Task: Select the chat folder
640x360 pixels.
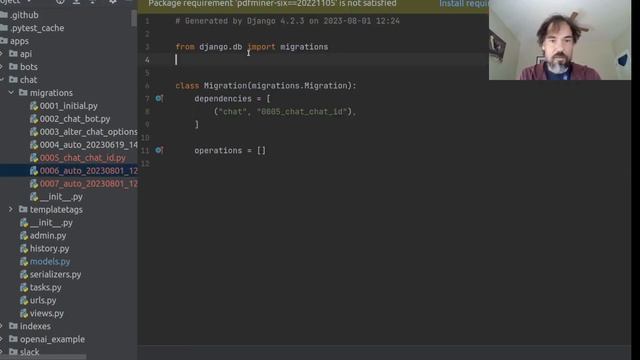Action: pos(28,80)
